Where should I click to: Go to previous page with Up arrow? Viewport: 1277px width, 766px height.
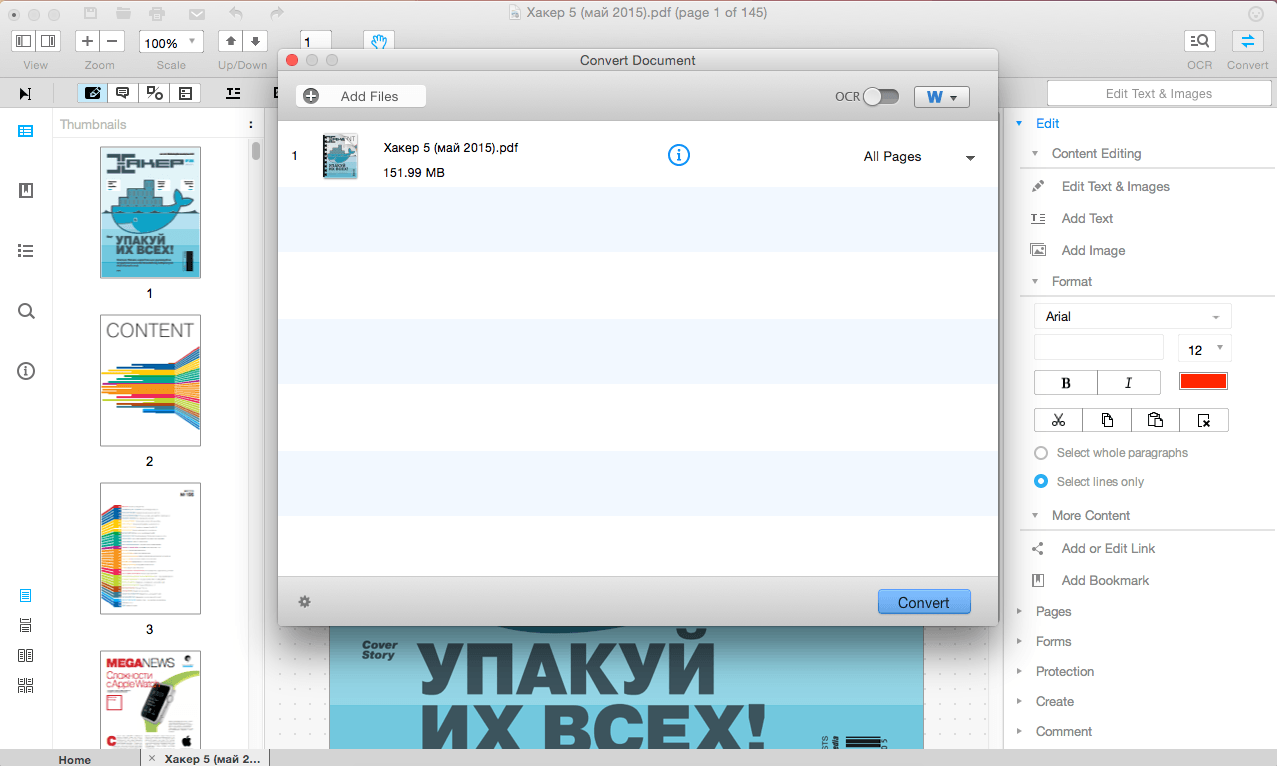tap(231, 42)
